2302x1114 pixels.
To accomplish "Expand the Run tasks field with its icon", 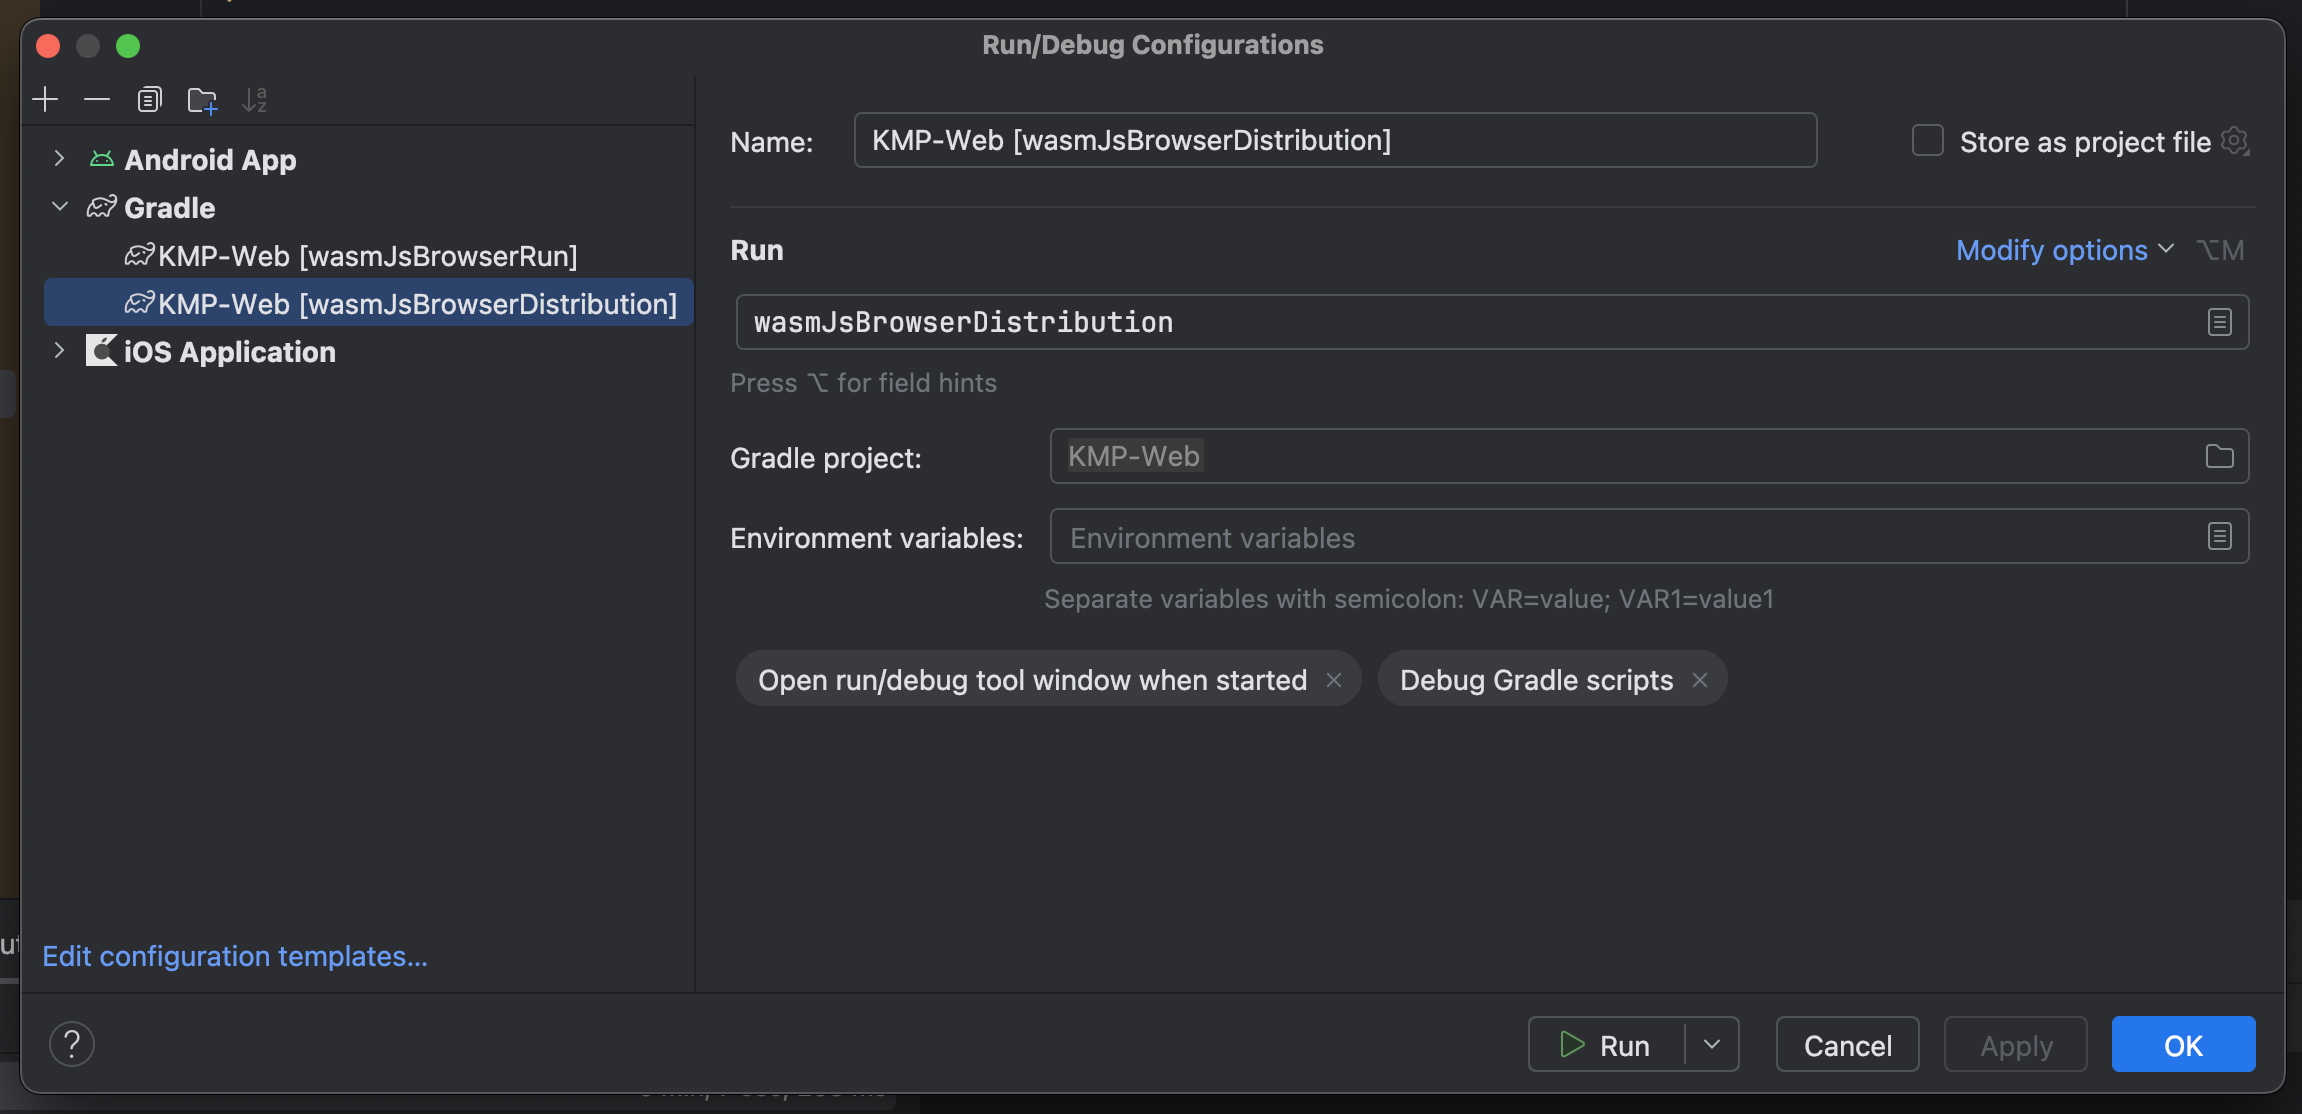I will 2219,322.
